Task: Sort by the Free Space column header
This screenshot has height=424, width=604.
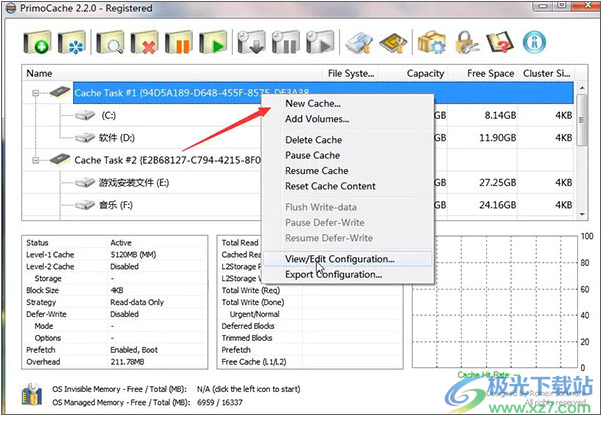Action: pyautogui.click(x=482, y=73)
